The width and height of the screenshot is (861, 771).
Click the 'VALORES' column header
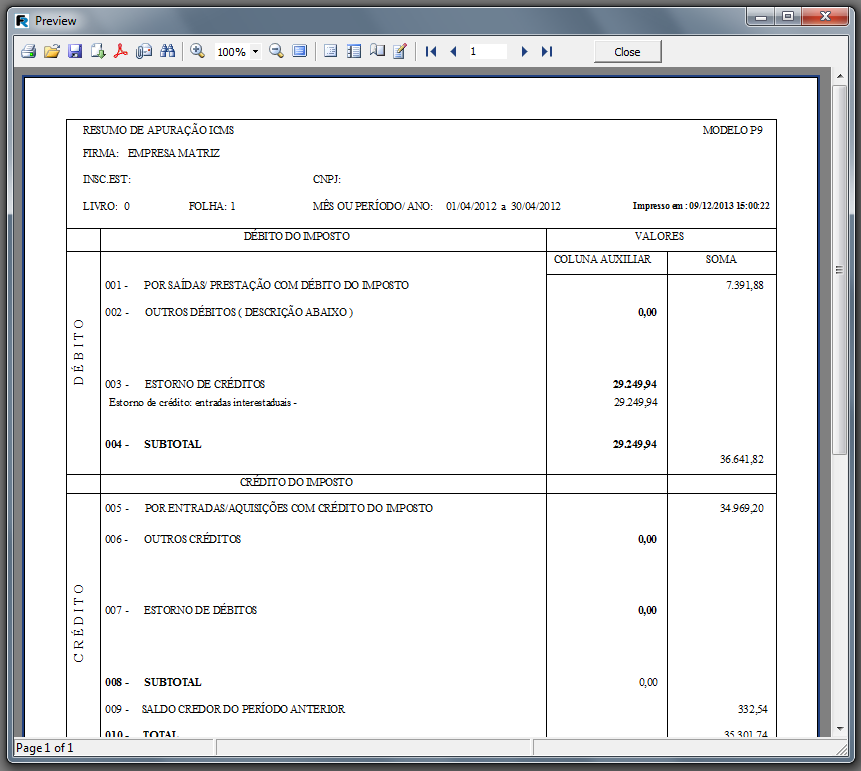[659, 236]
